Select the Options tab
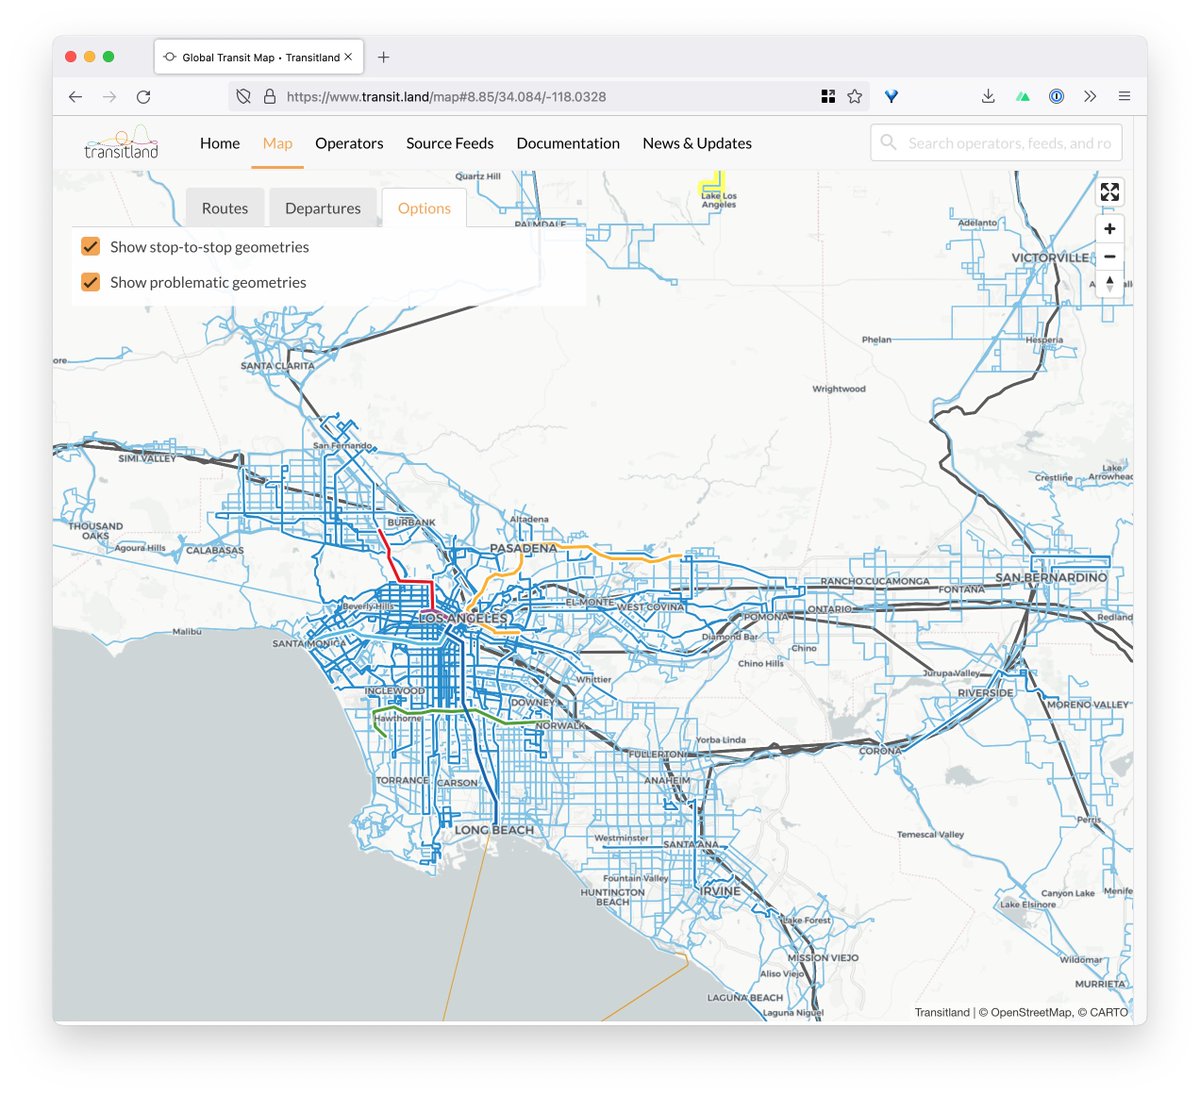This screenshot has height=1095, width=1200. coord(424,208)
